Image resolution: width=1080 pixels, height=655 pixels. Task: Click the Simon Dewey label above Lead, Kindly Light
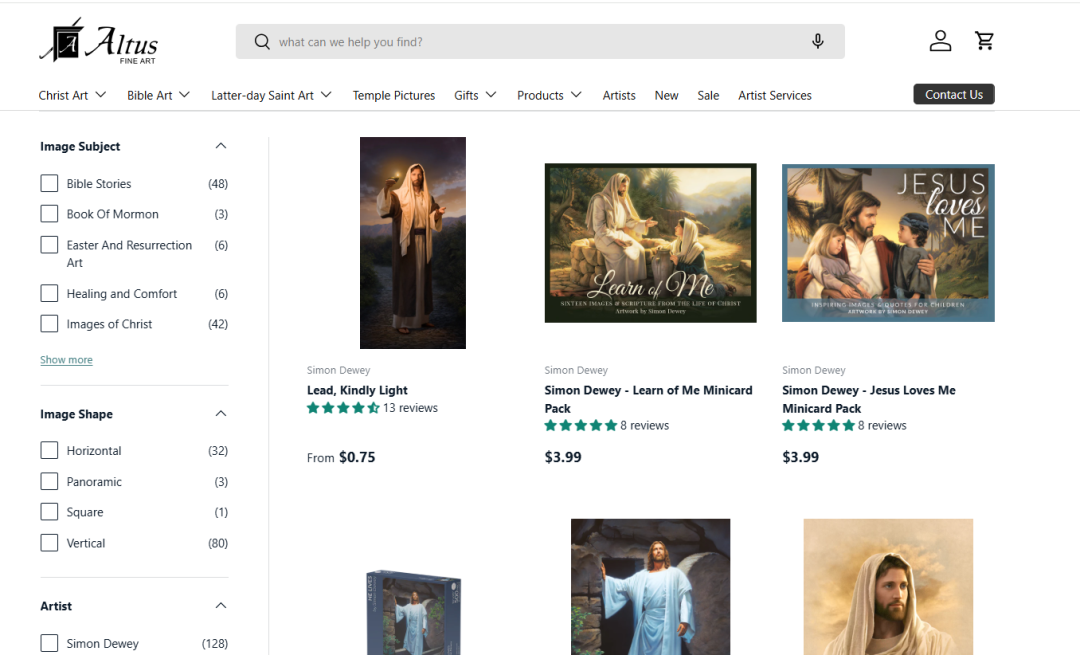338,371
